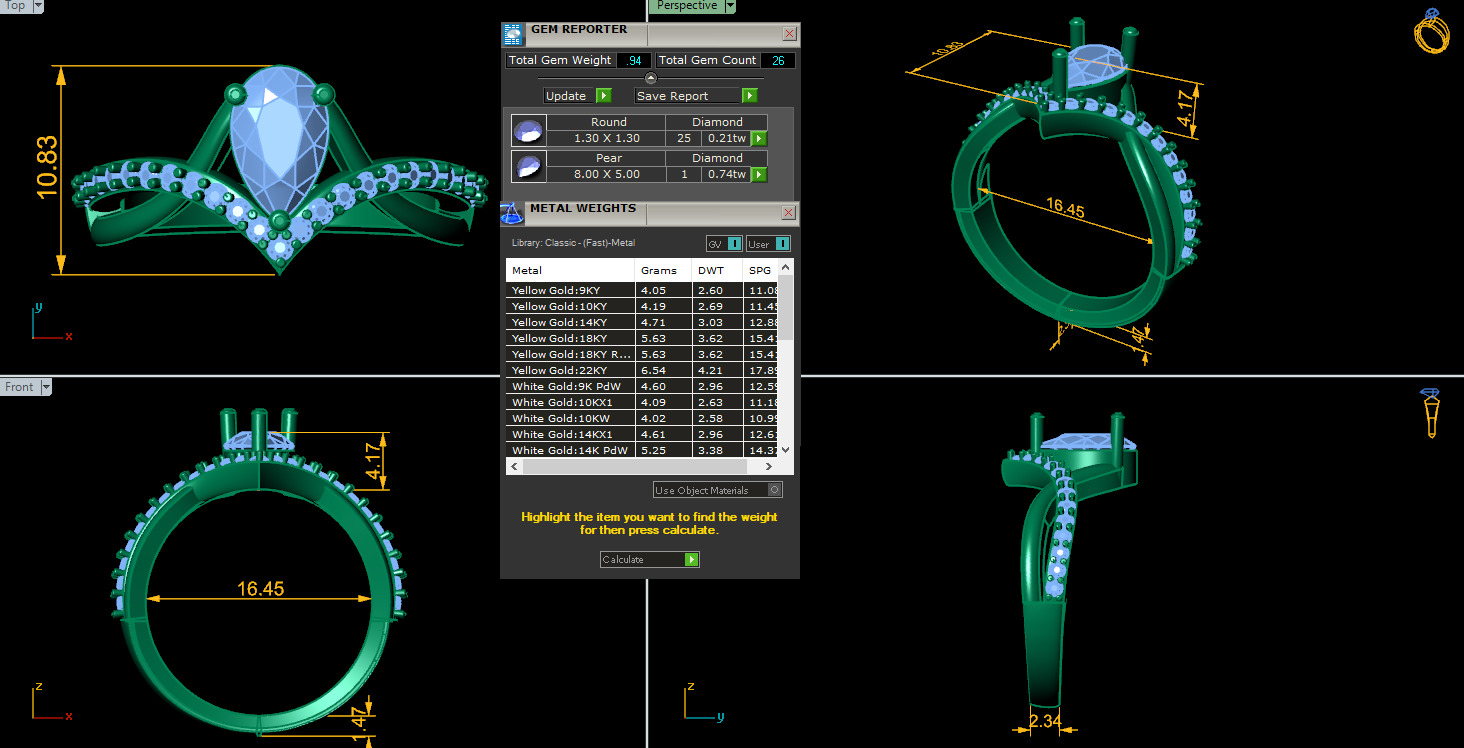
Task: Click the Total Gem Count value field
Action: pos(778,60)
